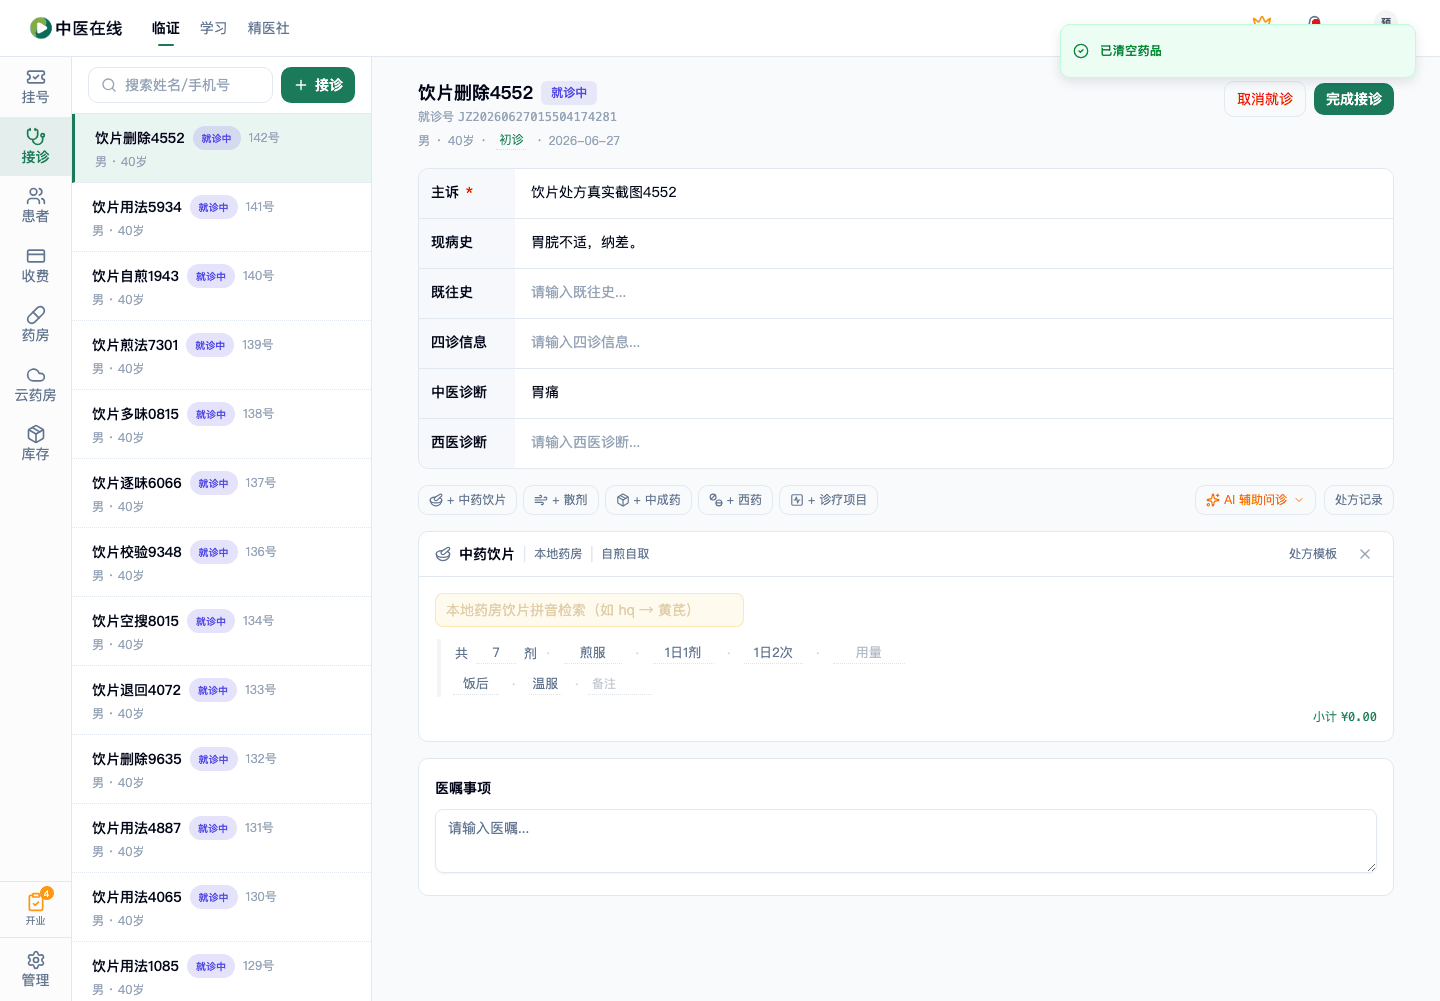Screen dimensions: 1440x1001
Task: Click the 中医诊断 field showing 胃痛
Action: pos(953,393)
